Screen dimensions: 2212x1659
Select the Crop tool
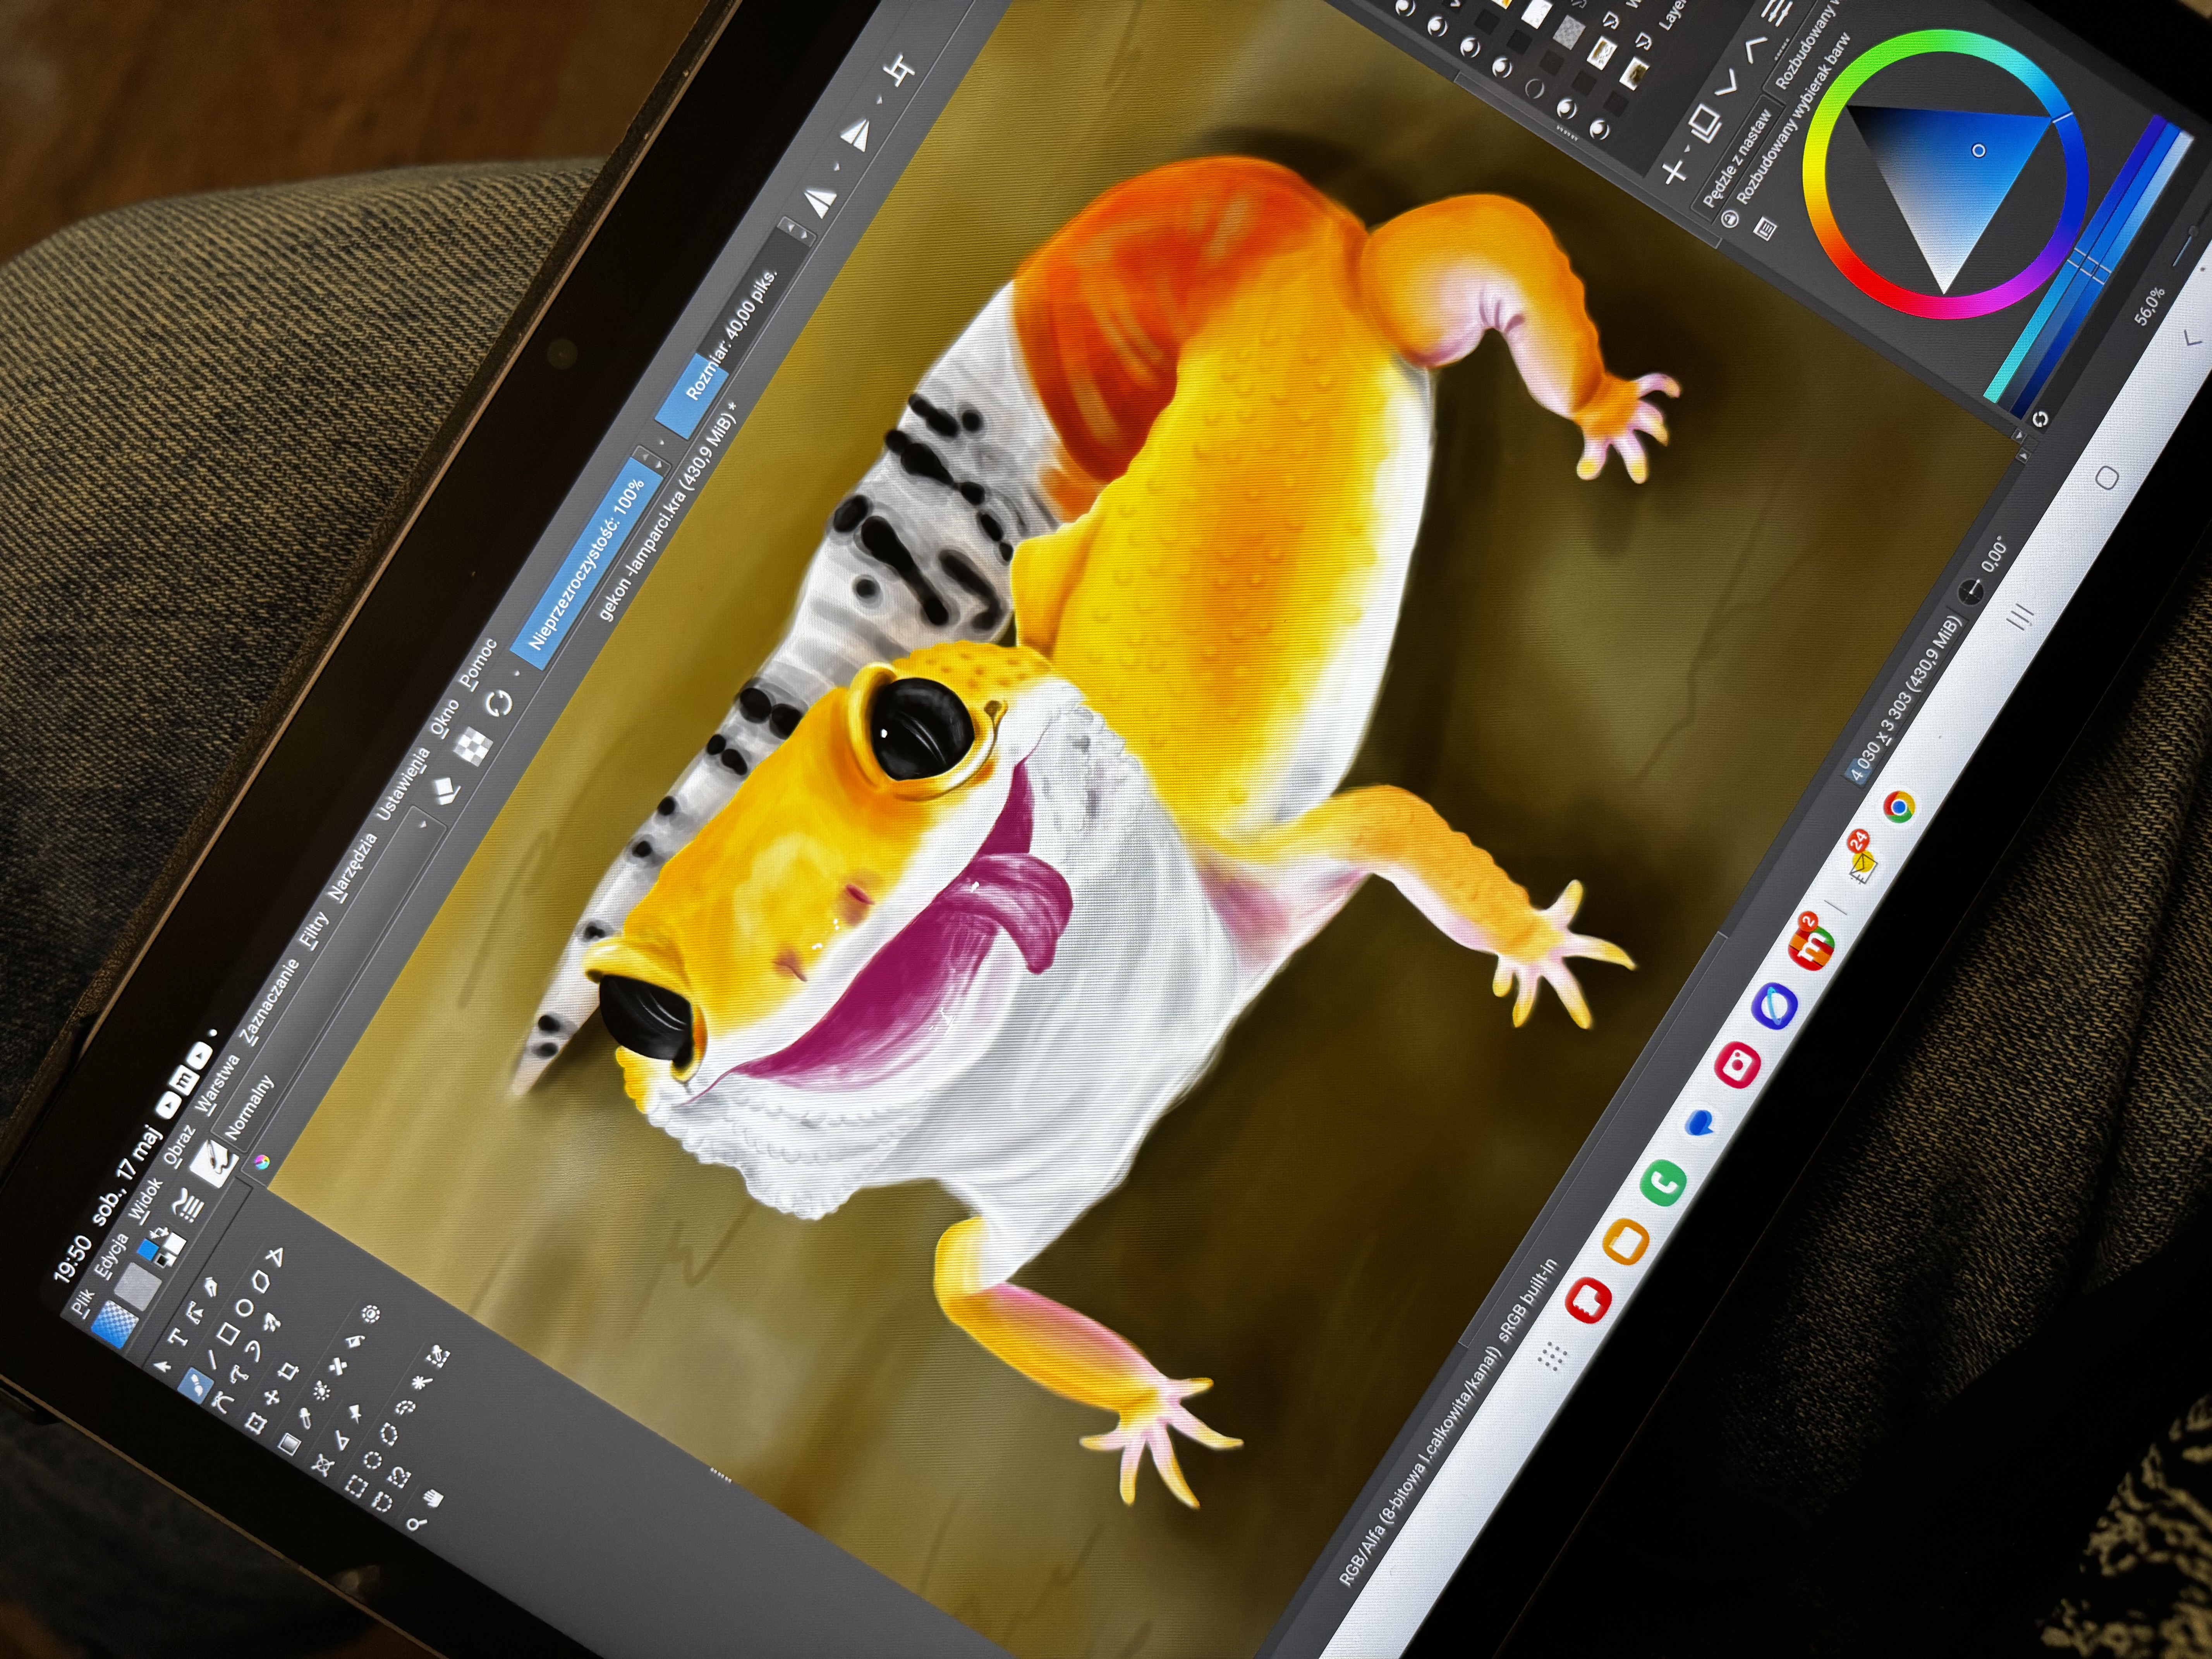tap(288, 1370)
